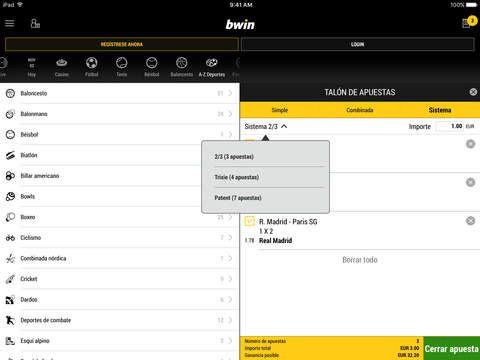Image resolution: width=480 pixels, height=360 pixels.
Task: Click the Baloncesto list row icon
Action: 10,93
